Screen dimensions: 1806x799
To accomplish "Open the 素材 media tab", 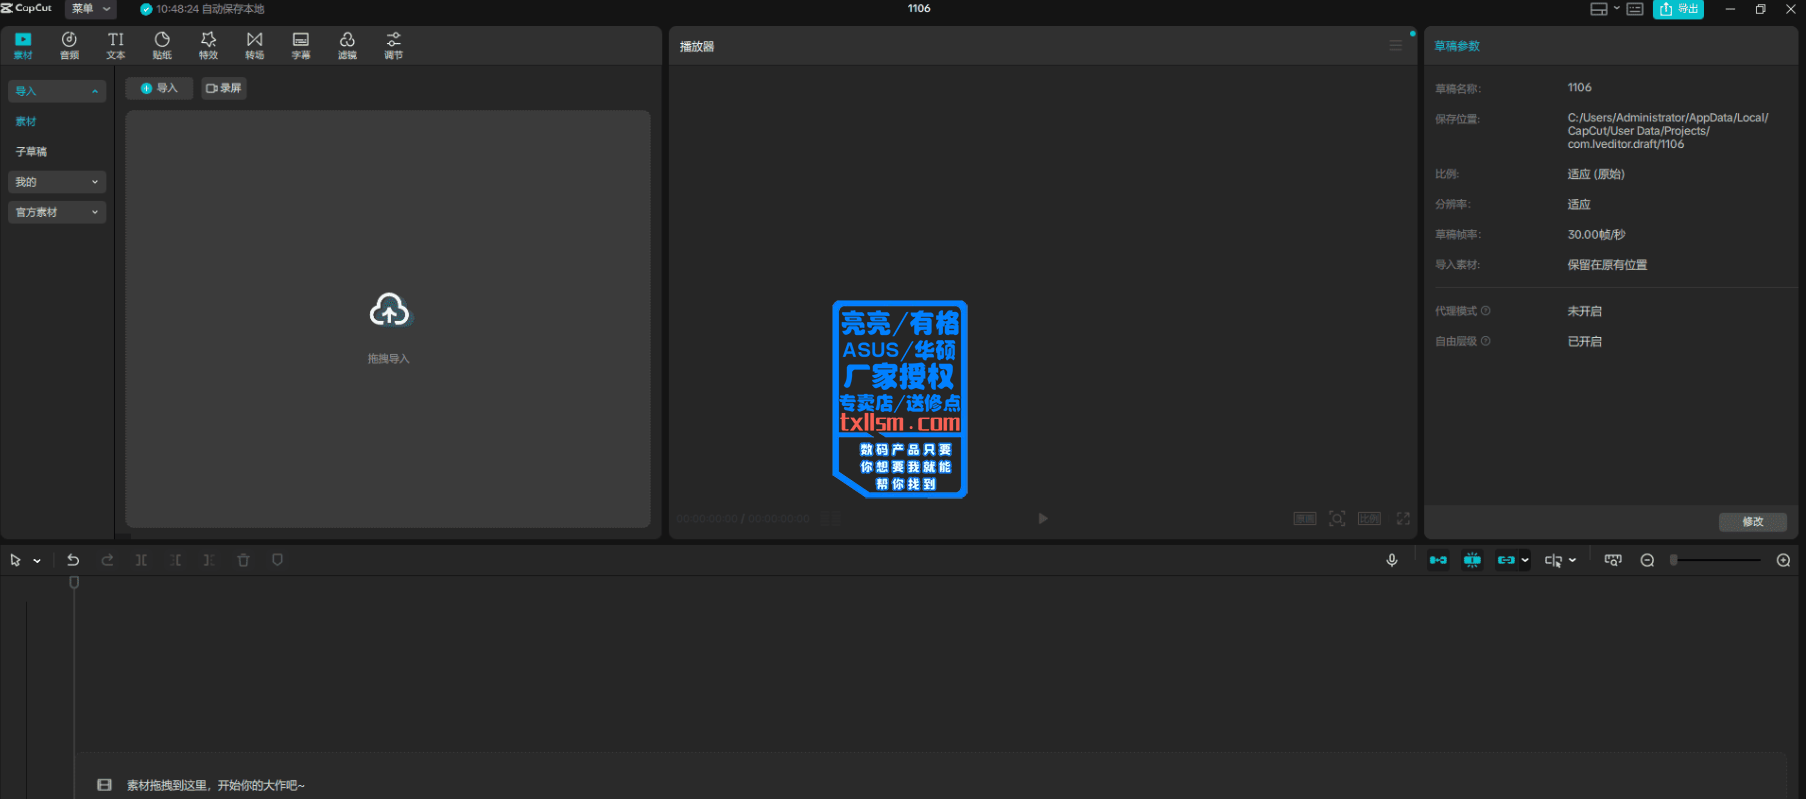I will pos(23,45).
